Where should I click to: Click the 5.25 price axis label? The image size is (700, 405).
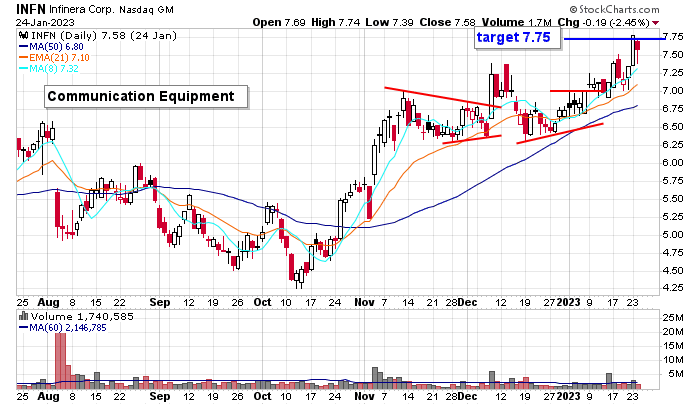(673, 217)
